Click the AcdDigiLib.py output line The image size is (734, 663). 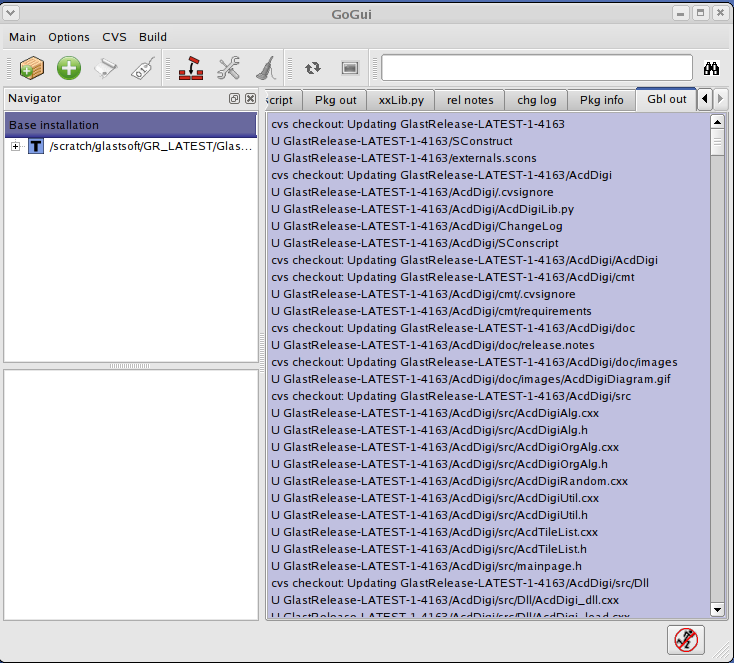coord(423,209)
